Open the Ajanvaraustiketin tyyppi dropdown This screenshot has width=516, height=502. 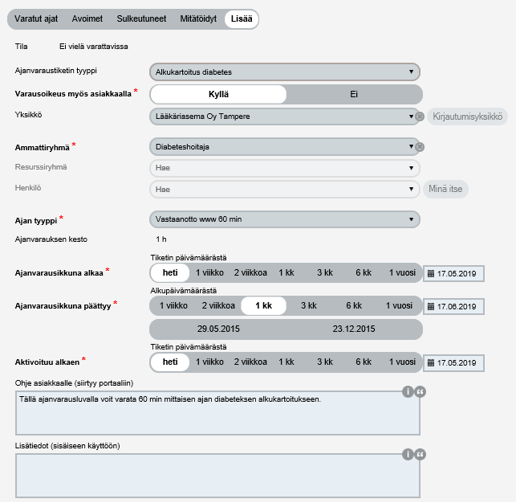[x=285, y=72]
